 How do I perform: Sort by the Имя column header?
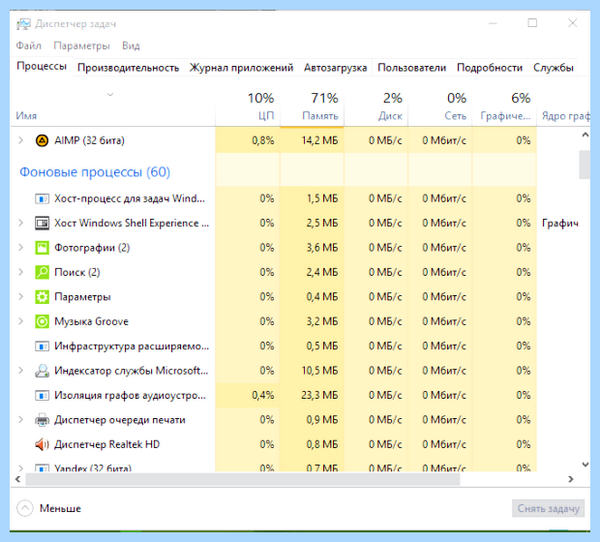click(112, 107)
